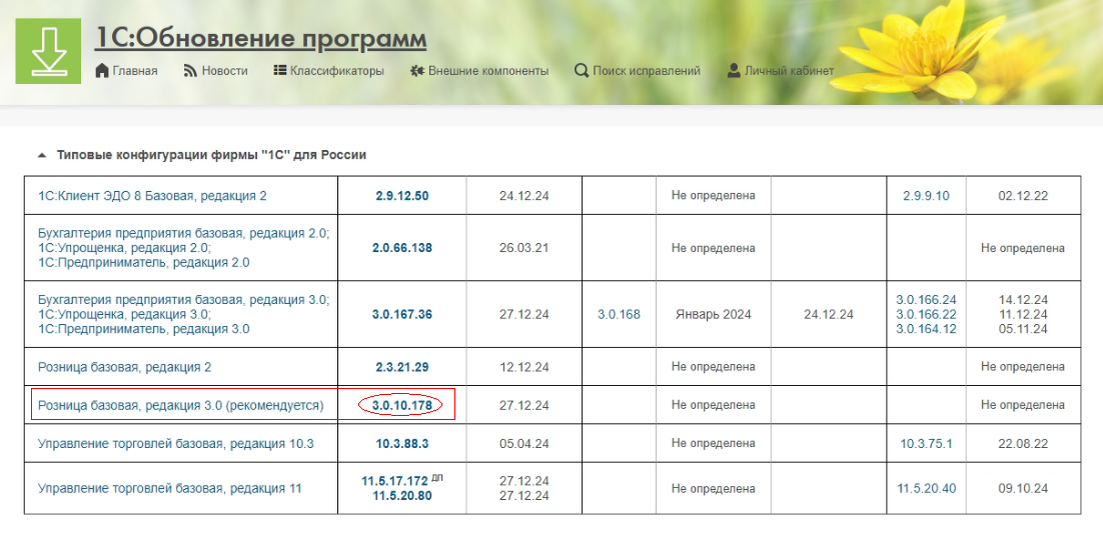1103x542 pixels.
Task: Open Розница базовая, редакция 2 link
Action: pyautogui.click(x=125, y=367)
